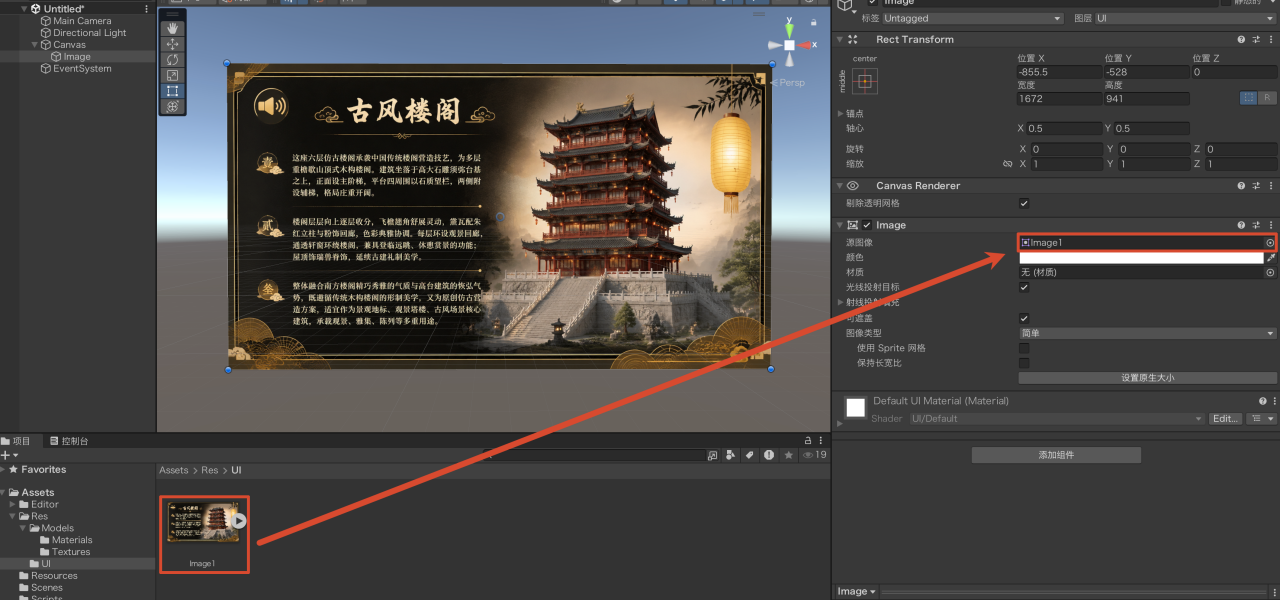Click the scene orientation gizmo center cube
The width and height of the screenshot is (1280, 600).
click(789, 45)
